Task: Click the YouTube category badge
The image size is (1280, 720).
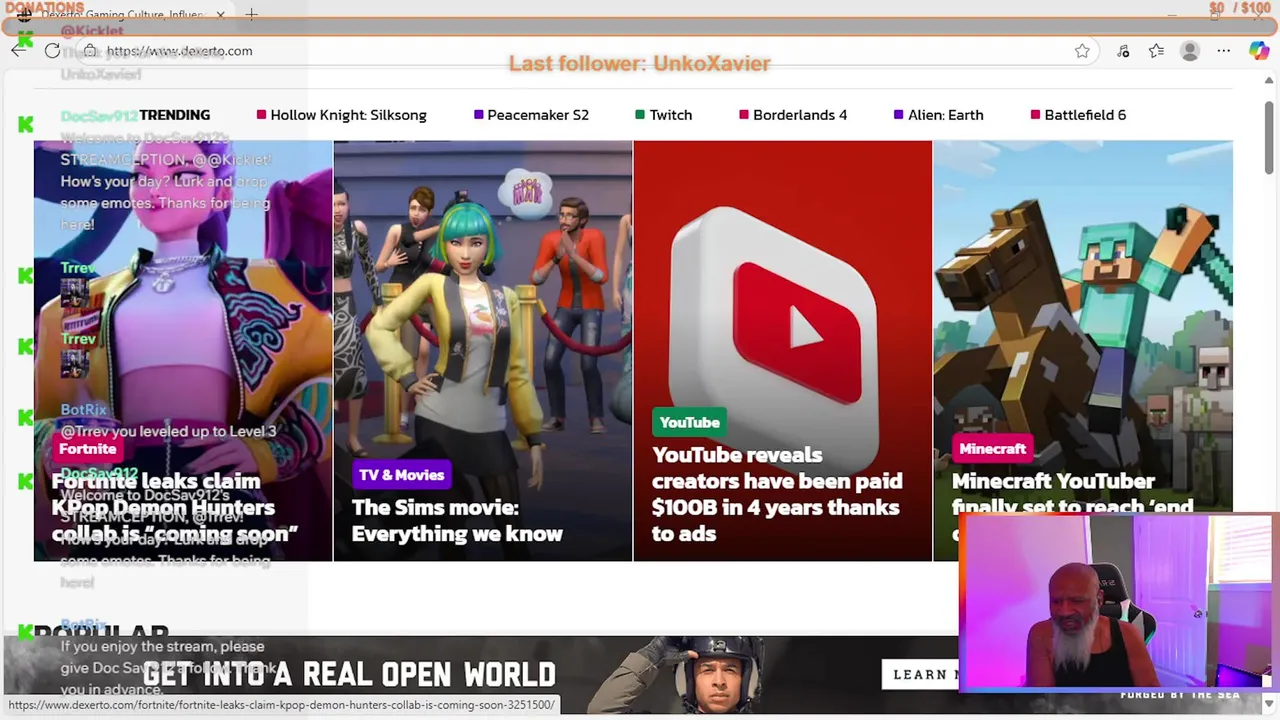Action: pyautogui.click(x=689, y=423)
